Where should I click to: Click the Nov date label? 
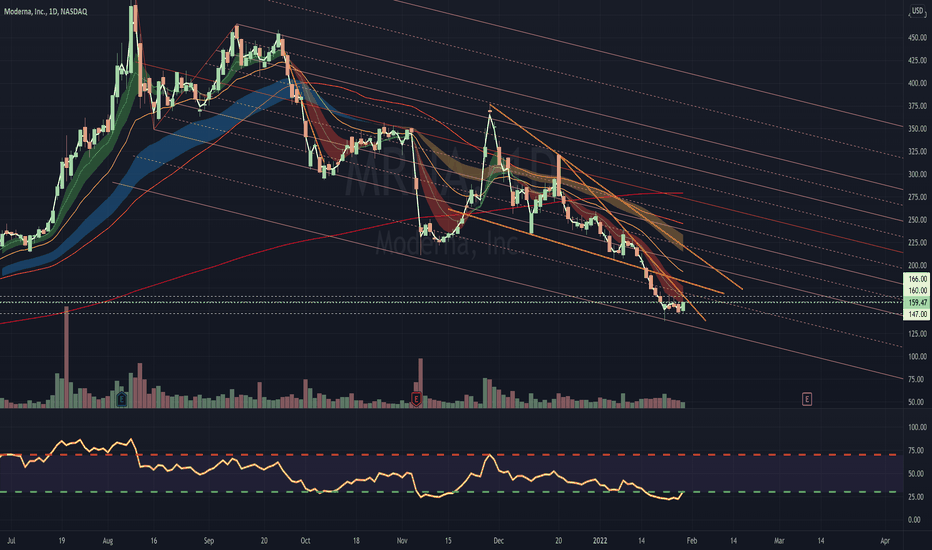click(x=402, y=541)
